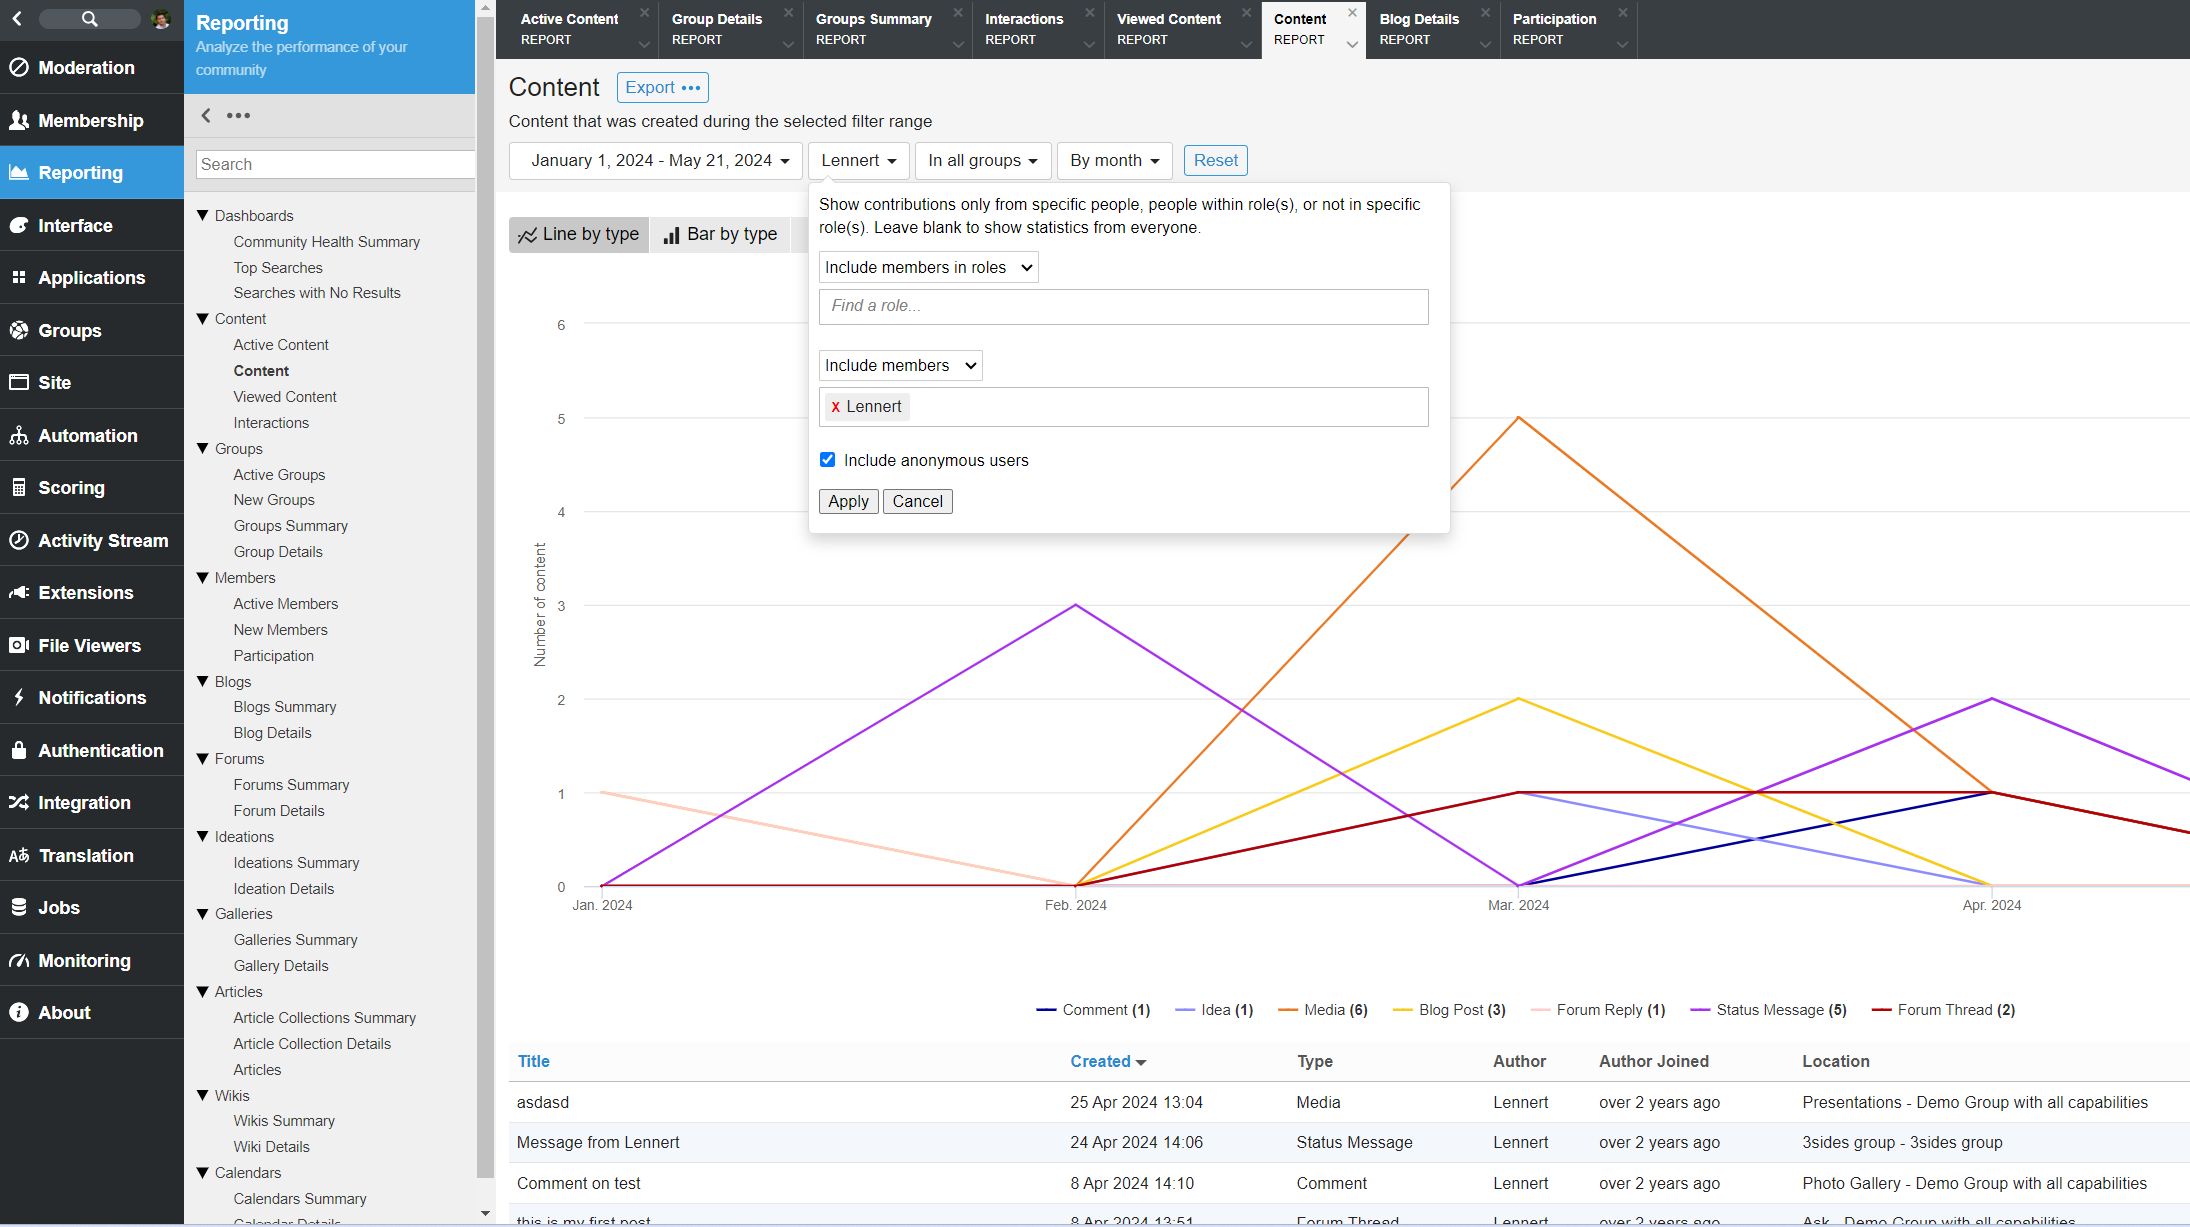Viewport: 2190px width, 1227px height.
Task: Collapse the Forums tree section
Action: click(x=203, y=759)
